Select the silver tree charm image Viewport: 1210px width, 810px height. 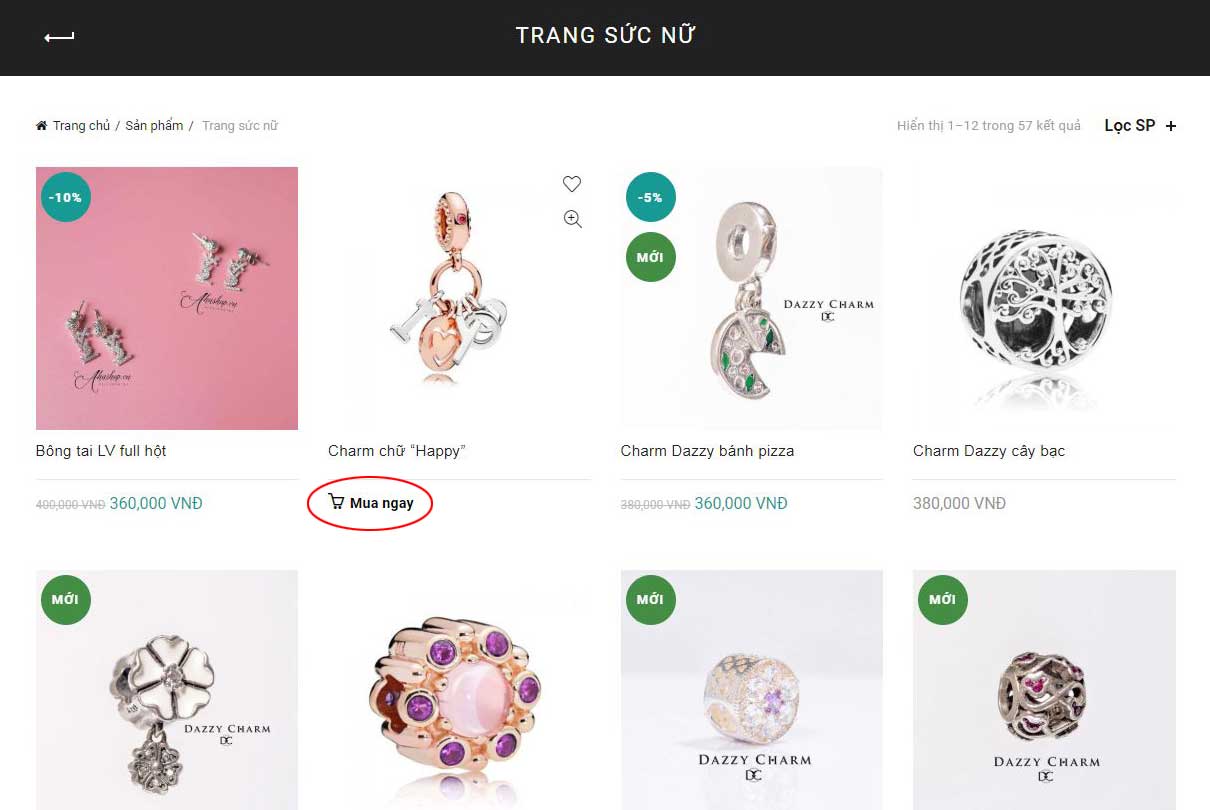click(1044, 298)
